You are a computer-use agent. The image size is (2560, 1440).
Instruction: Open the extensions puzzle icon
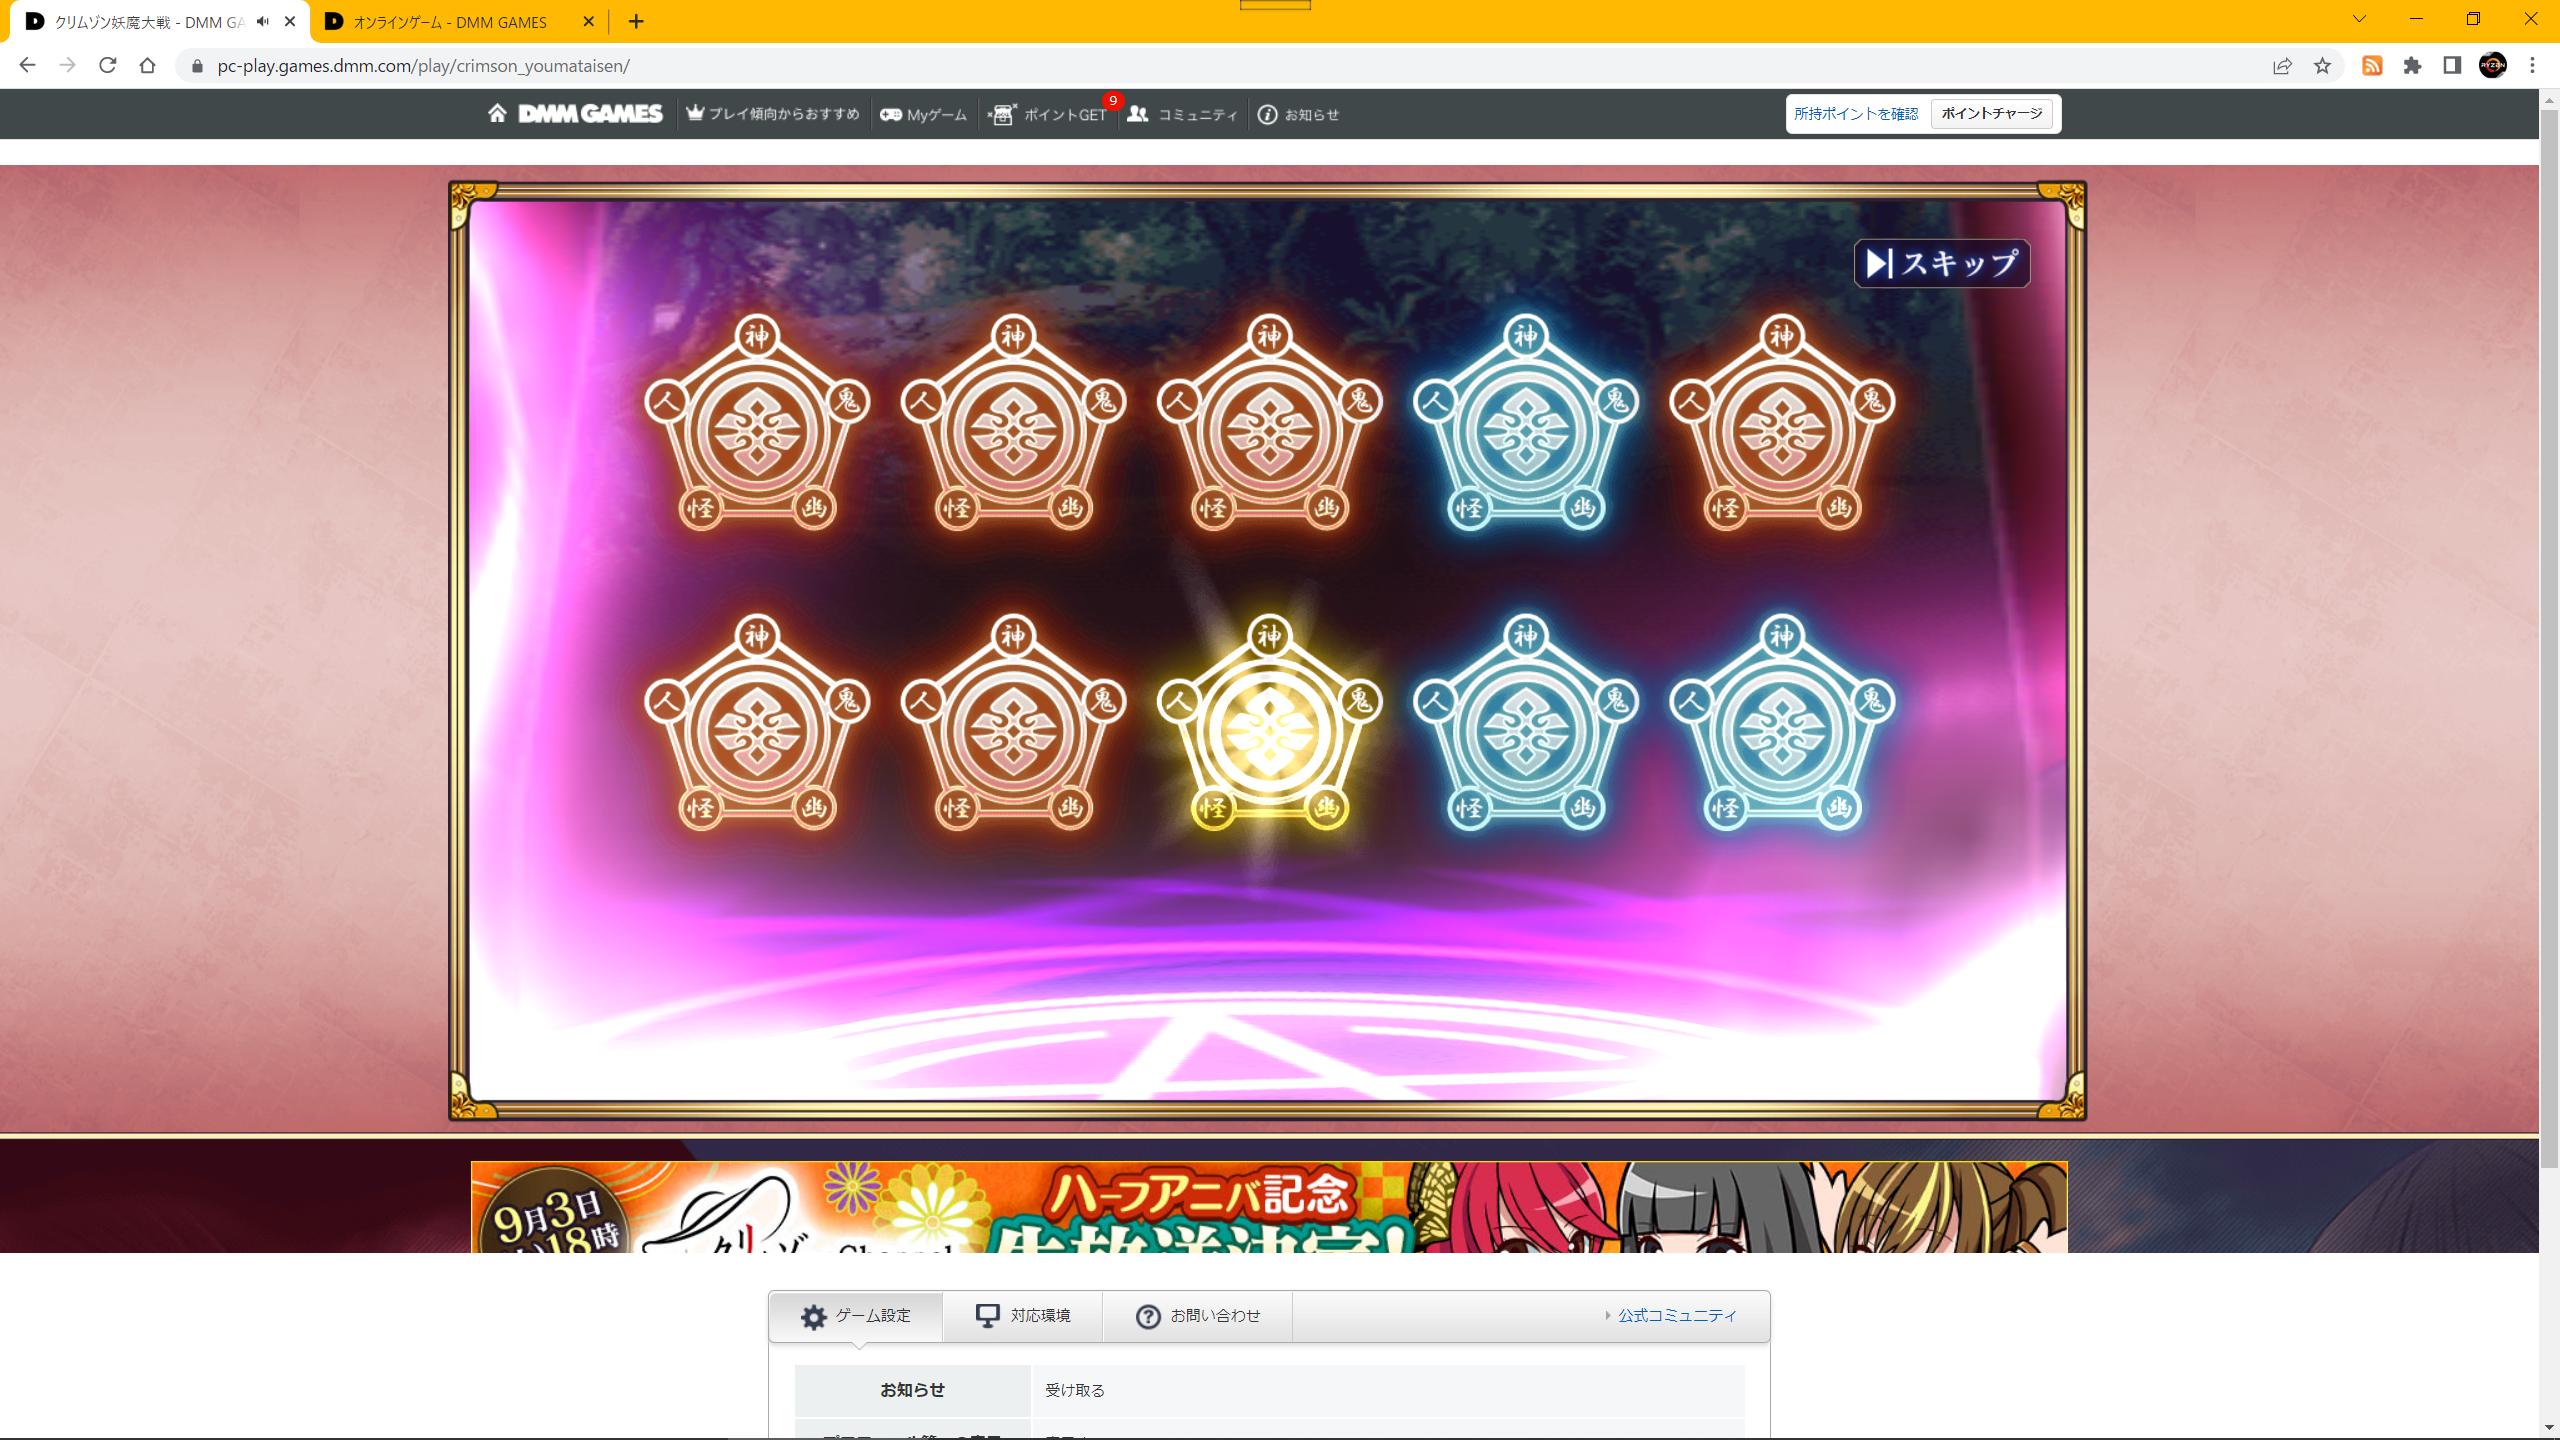click(2413, 66)
